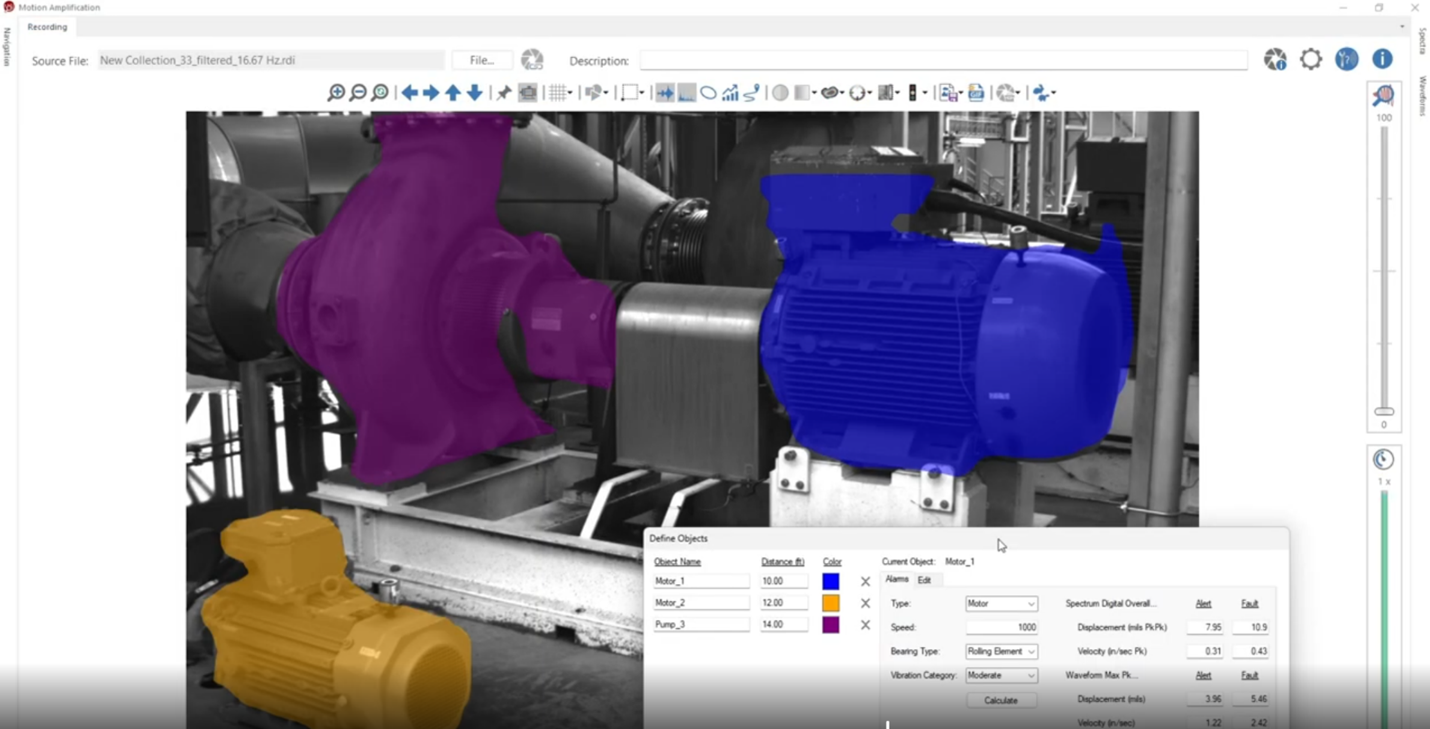1430x729 pixels.
Task: Toggle the highlighted motion vector tool
Action: (x=665, y=93)
